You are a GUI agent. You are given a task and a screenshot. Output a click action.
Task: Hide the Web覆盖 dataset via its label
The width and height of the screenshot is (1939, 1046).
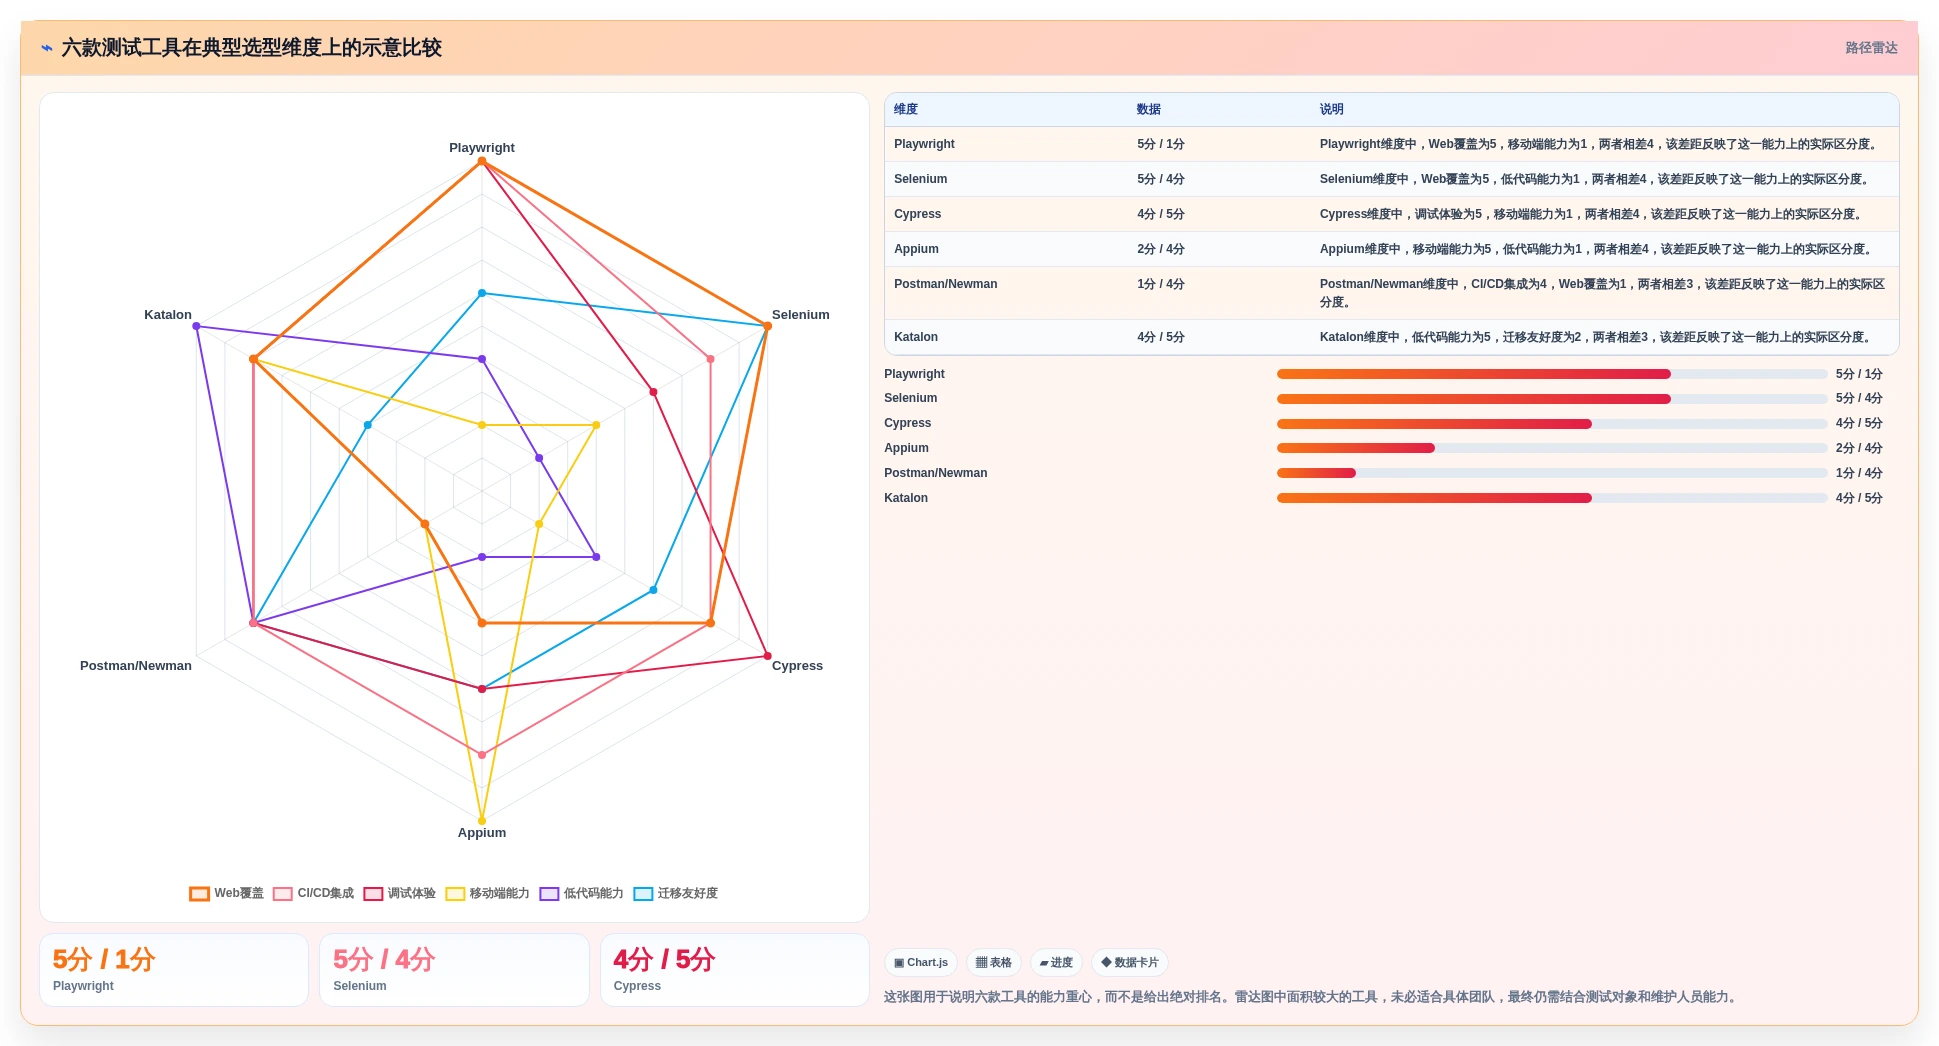pos(239,894)
